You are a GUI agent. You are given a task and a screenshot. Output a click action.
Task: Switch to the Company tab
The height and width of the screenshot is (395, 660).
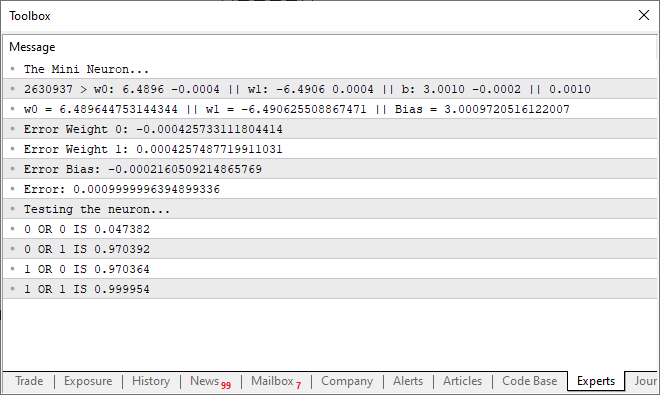pos(347,381)
